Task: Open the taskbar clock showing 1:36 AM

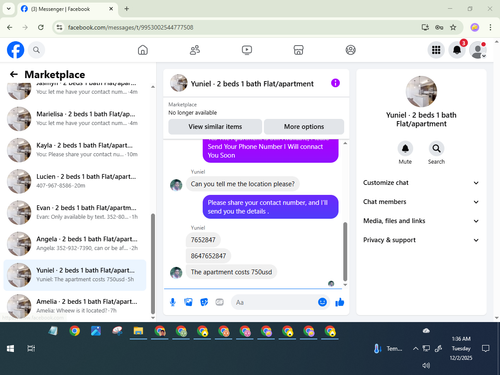Action: pos(461,348)
